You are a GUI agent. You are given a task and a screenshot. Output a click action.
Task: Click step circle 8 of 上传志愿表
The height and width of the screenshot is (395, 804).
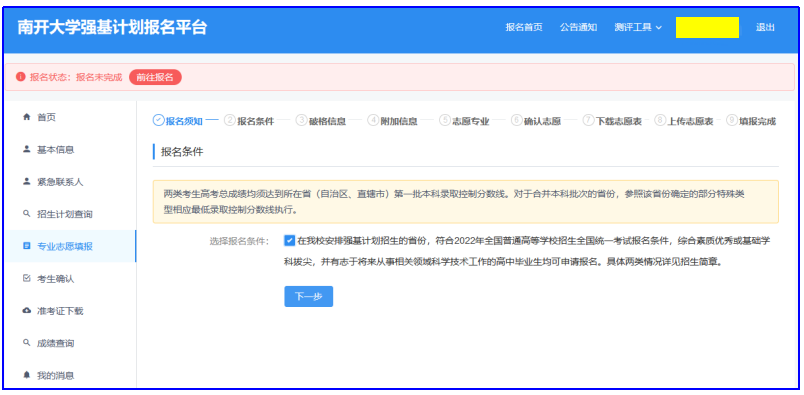tap(660, 121)
